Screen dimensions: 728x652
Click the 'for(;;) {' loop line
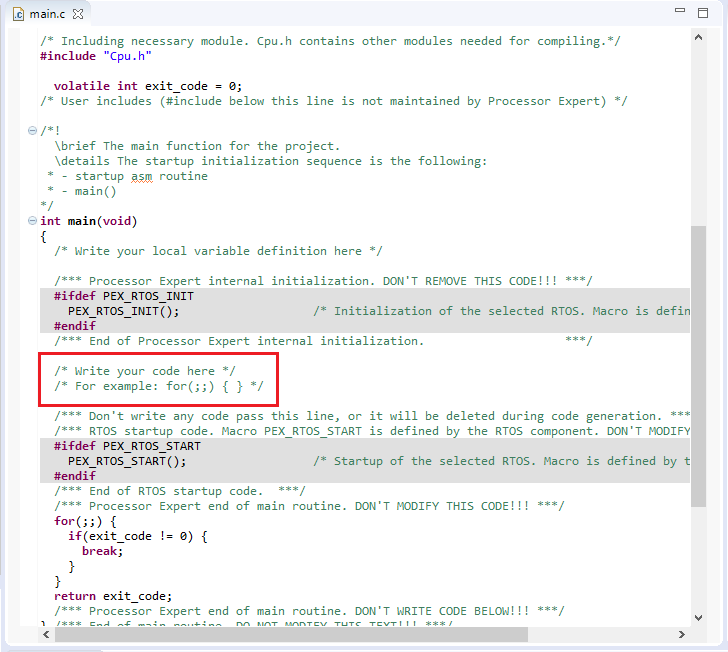tap(85, 522)
